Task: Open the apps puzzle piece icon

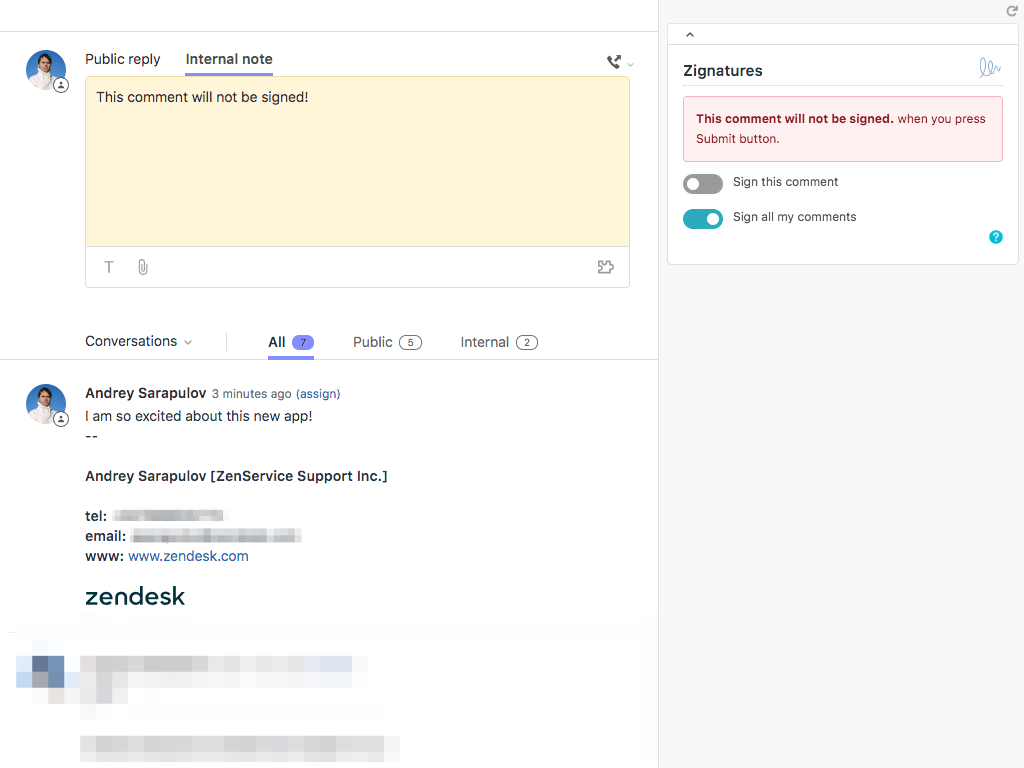Action: [x=605, y=267]
